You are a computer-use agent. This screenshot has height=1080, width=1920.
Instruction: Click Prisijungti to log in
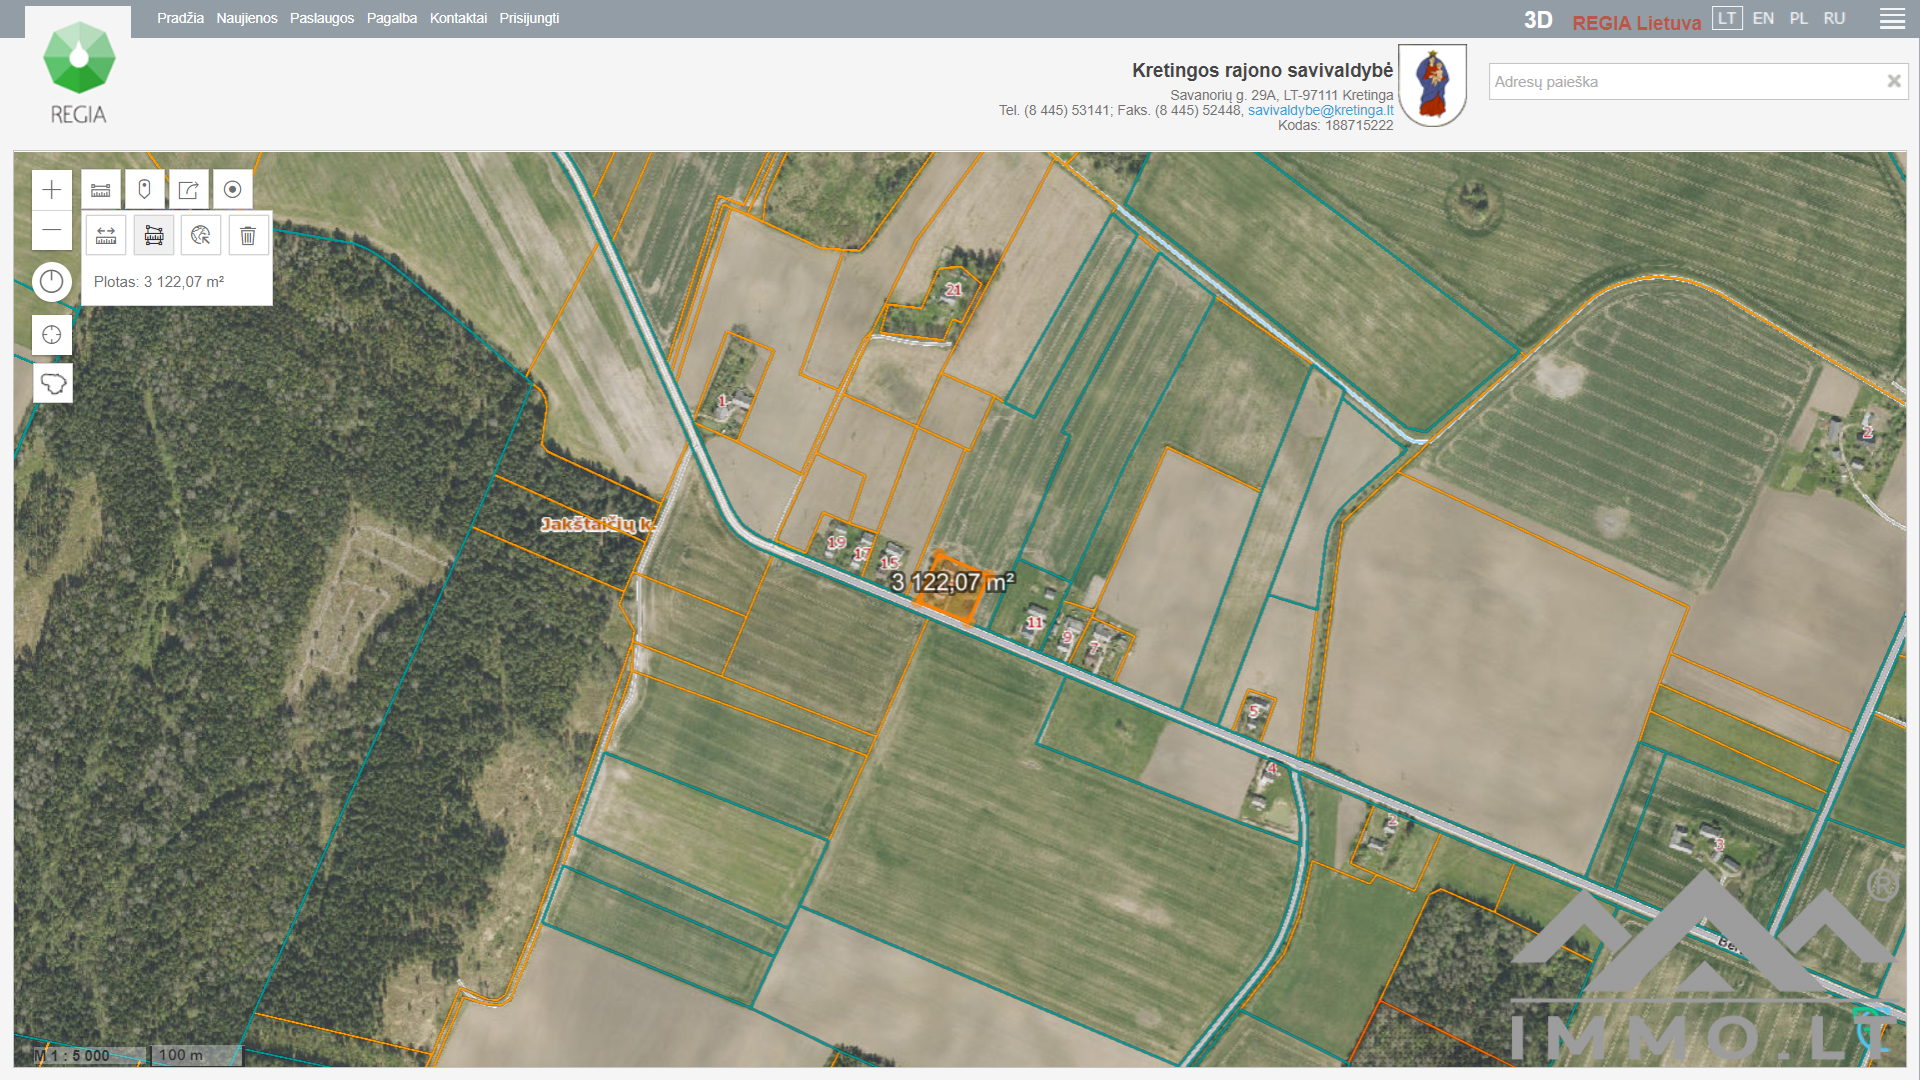tap(529, 18)
